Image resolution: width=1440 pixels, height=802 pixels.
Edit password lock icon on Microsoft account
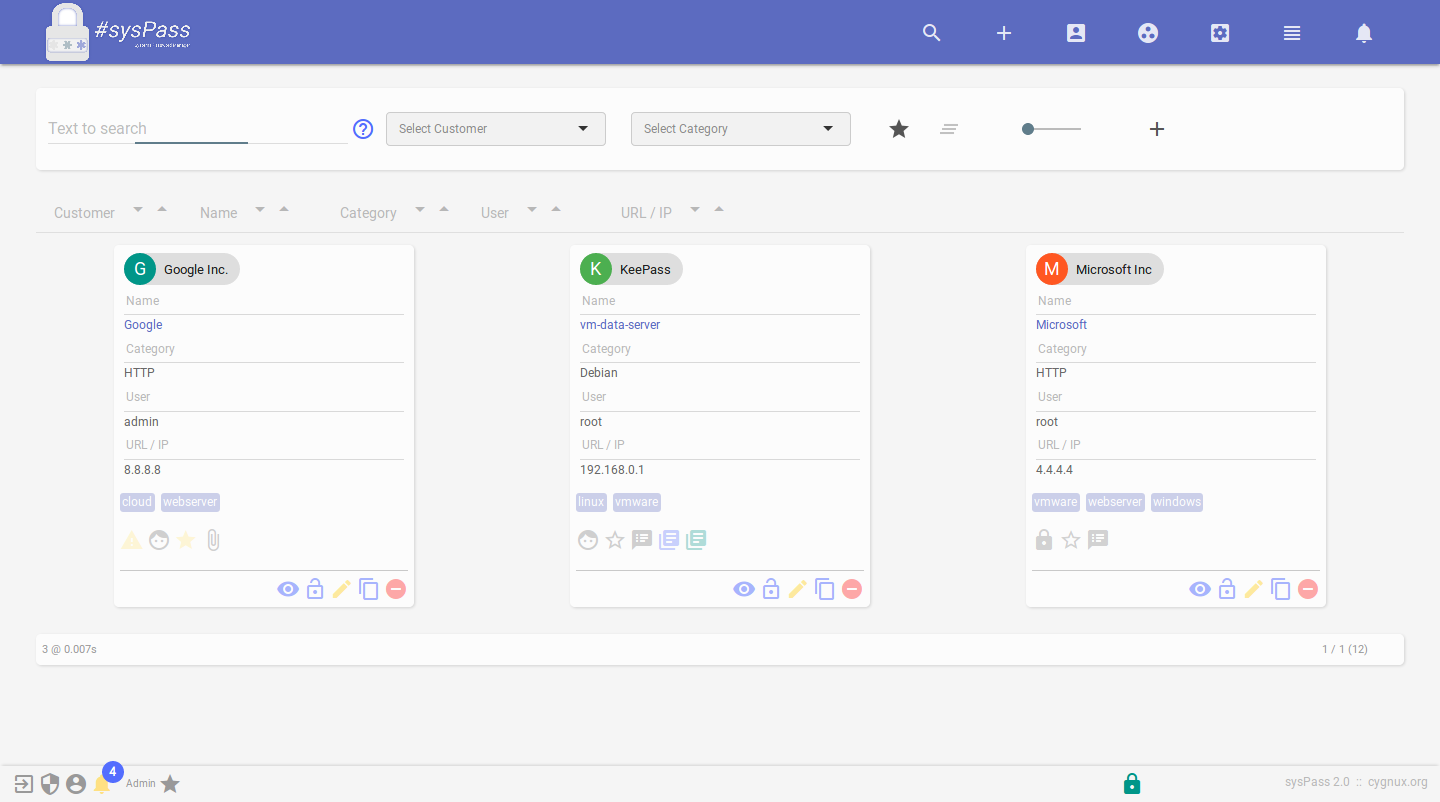pos(1227,589)
